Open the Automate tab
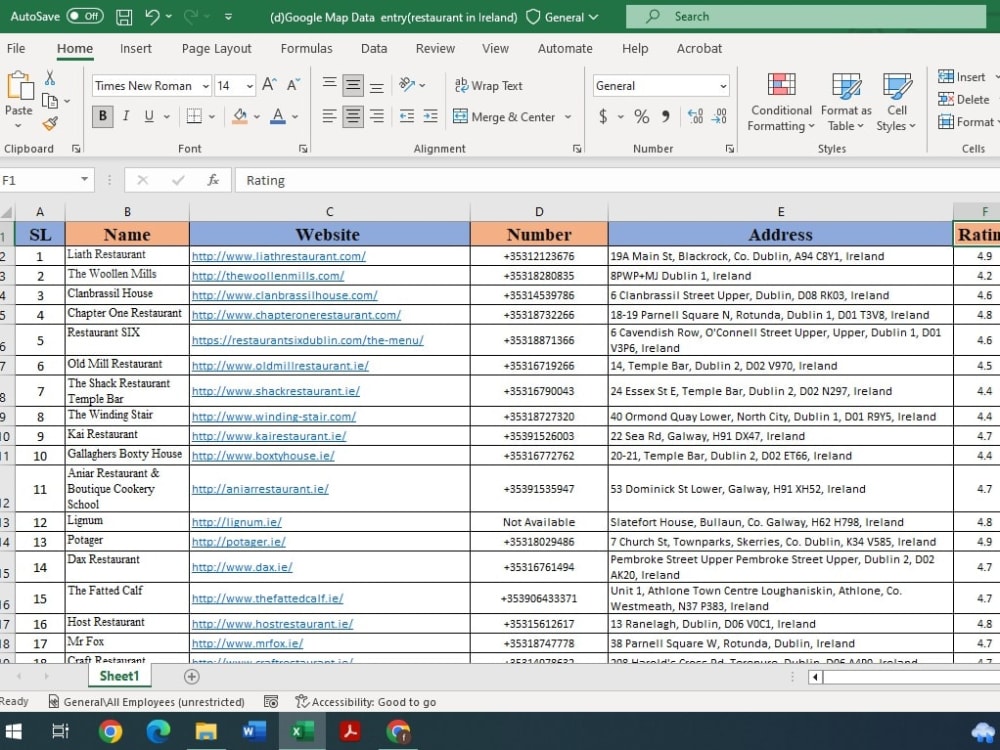Screen dimensions: 1000x750 pos(565,48)
